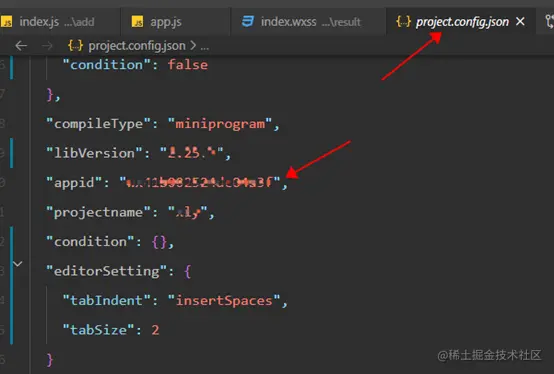Switch to the index.js add tab

coord(57,22)
